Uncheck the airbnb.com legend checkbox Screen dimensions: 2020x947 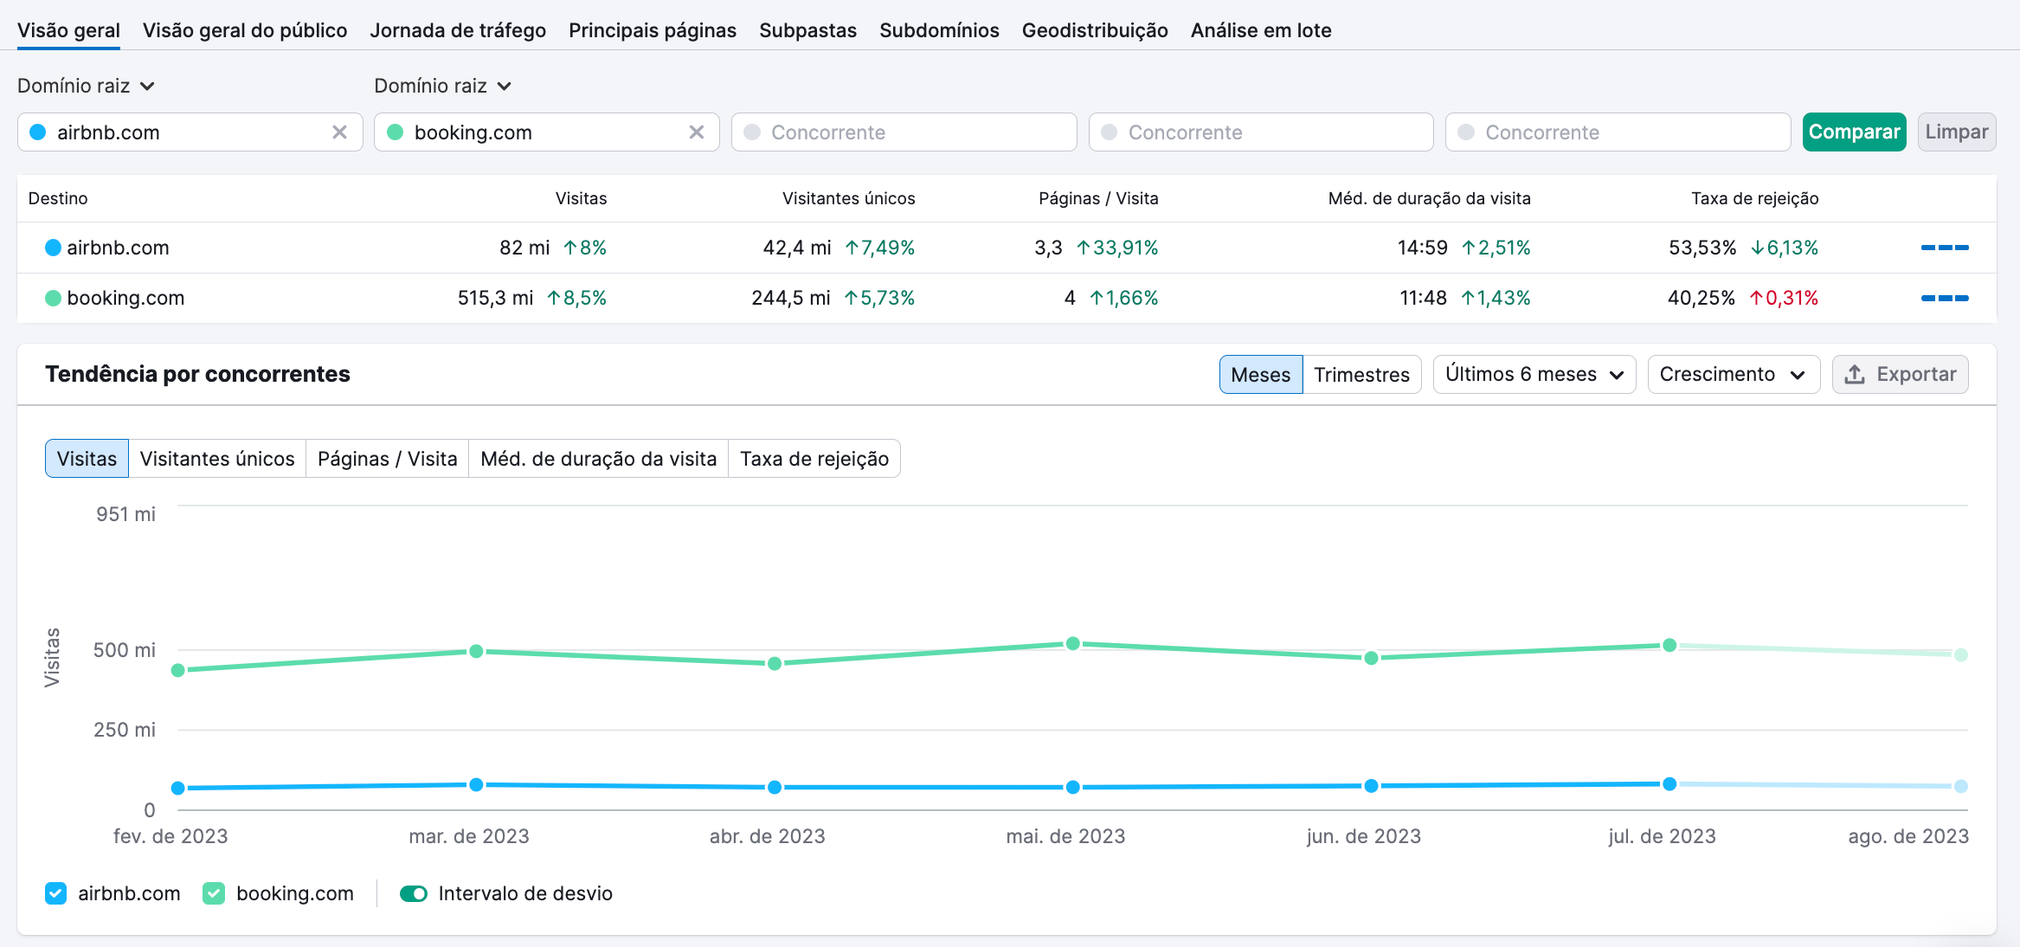pyautogui.click(x=55, y=893)
